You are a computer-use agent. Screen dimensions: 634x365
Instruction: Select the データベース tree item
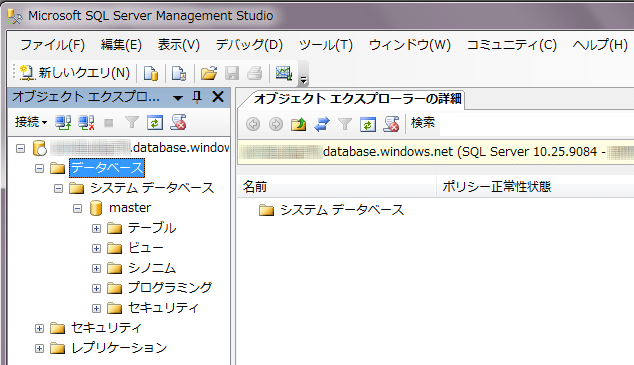[107, 168]
